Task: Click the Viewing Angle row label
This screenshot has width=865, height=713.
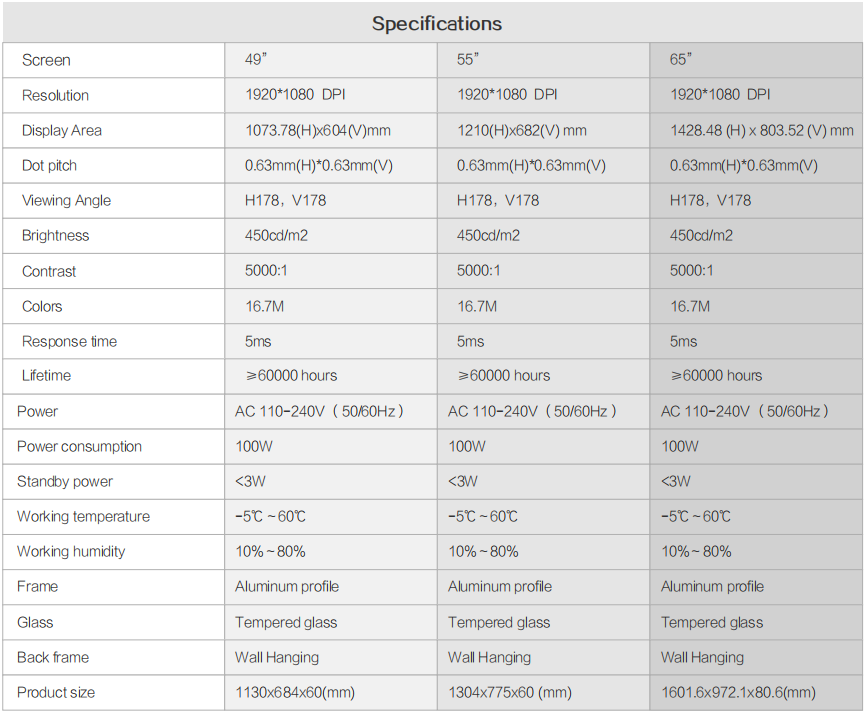Action: pyautogui.click(x=67, y=200)
